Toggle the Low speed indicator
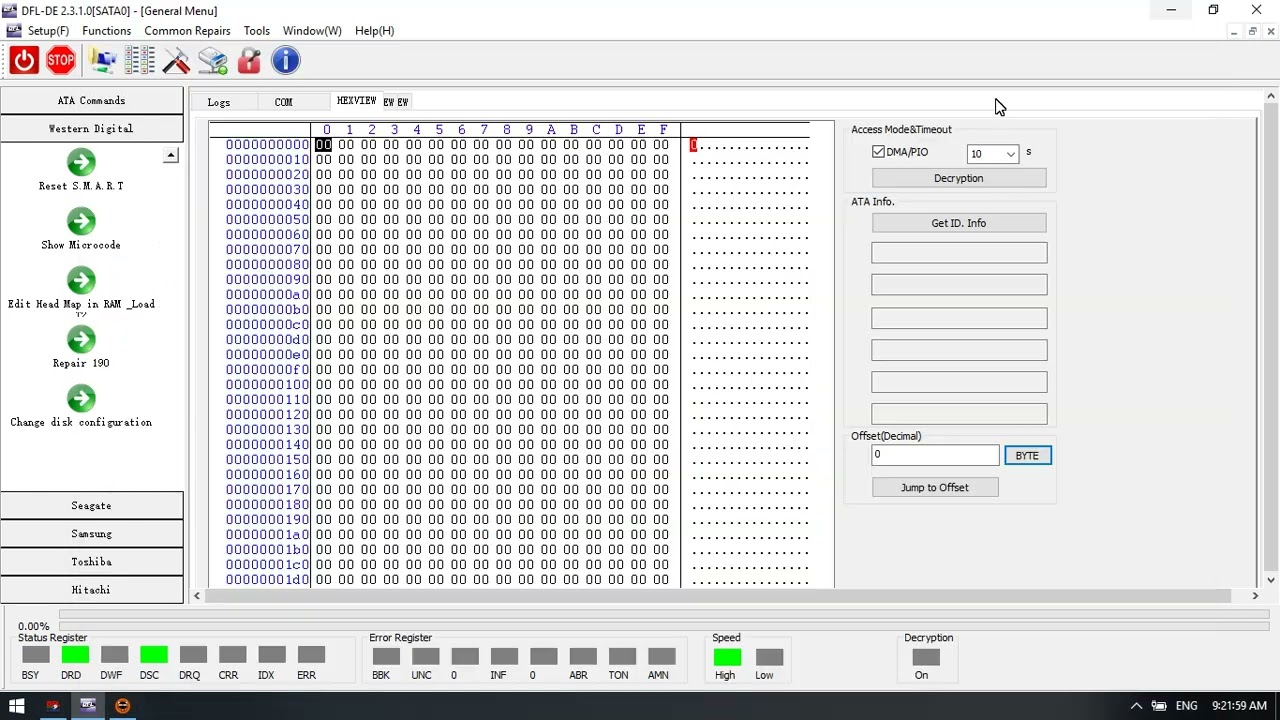This screenshot has width=1280, height=720. (x=769, y=657)
